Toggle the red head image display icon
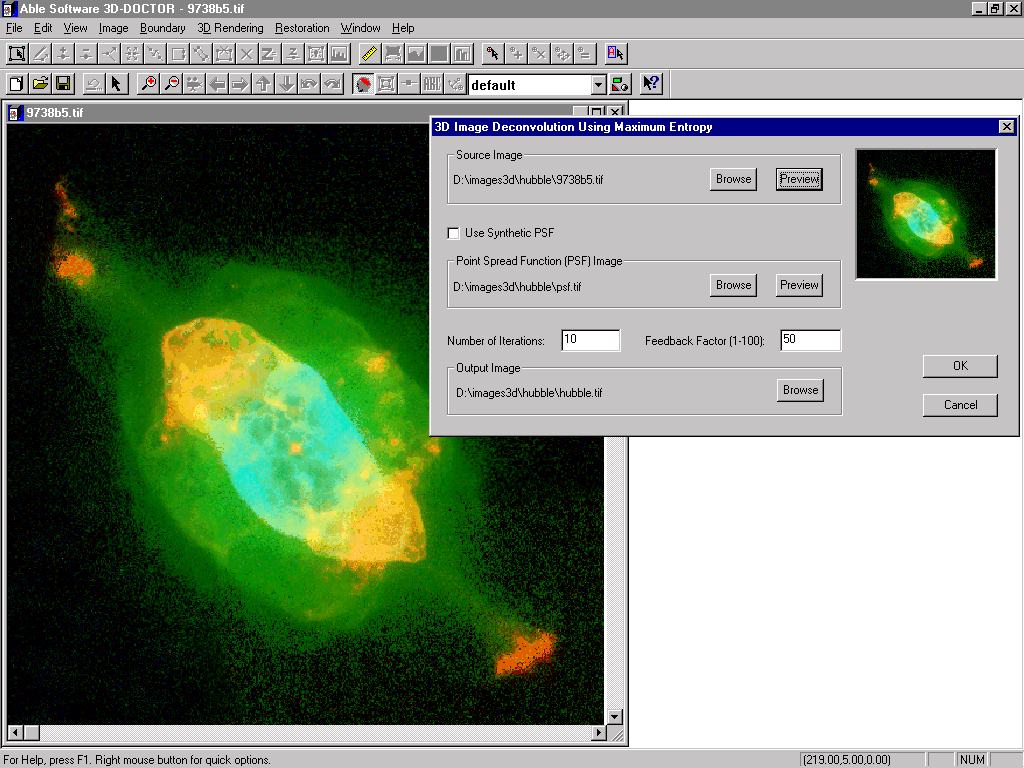Screen dimensions: 1024x768 point(363,84)
